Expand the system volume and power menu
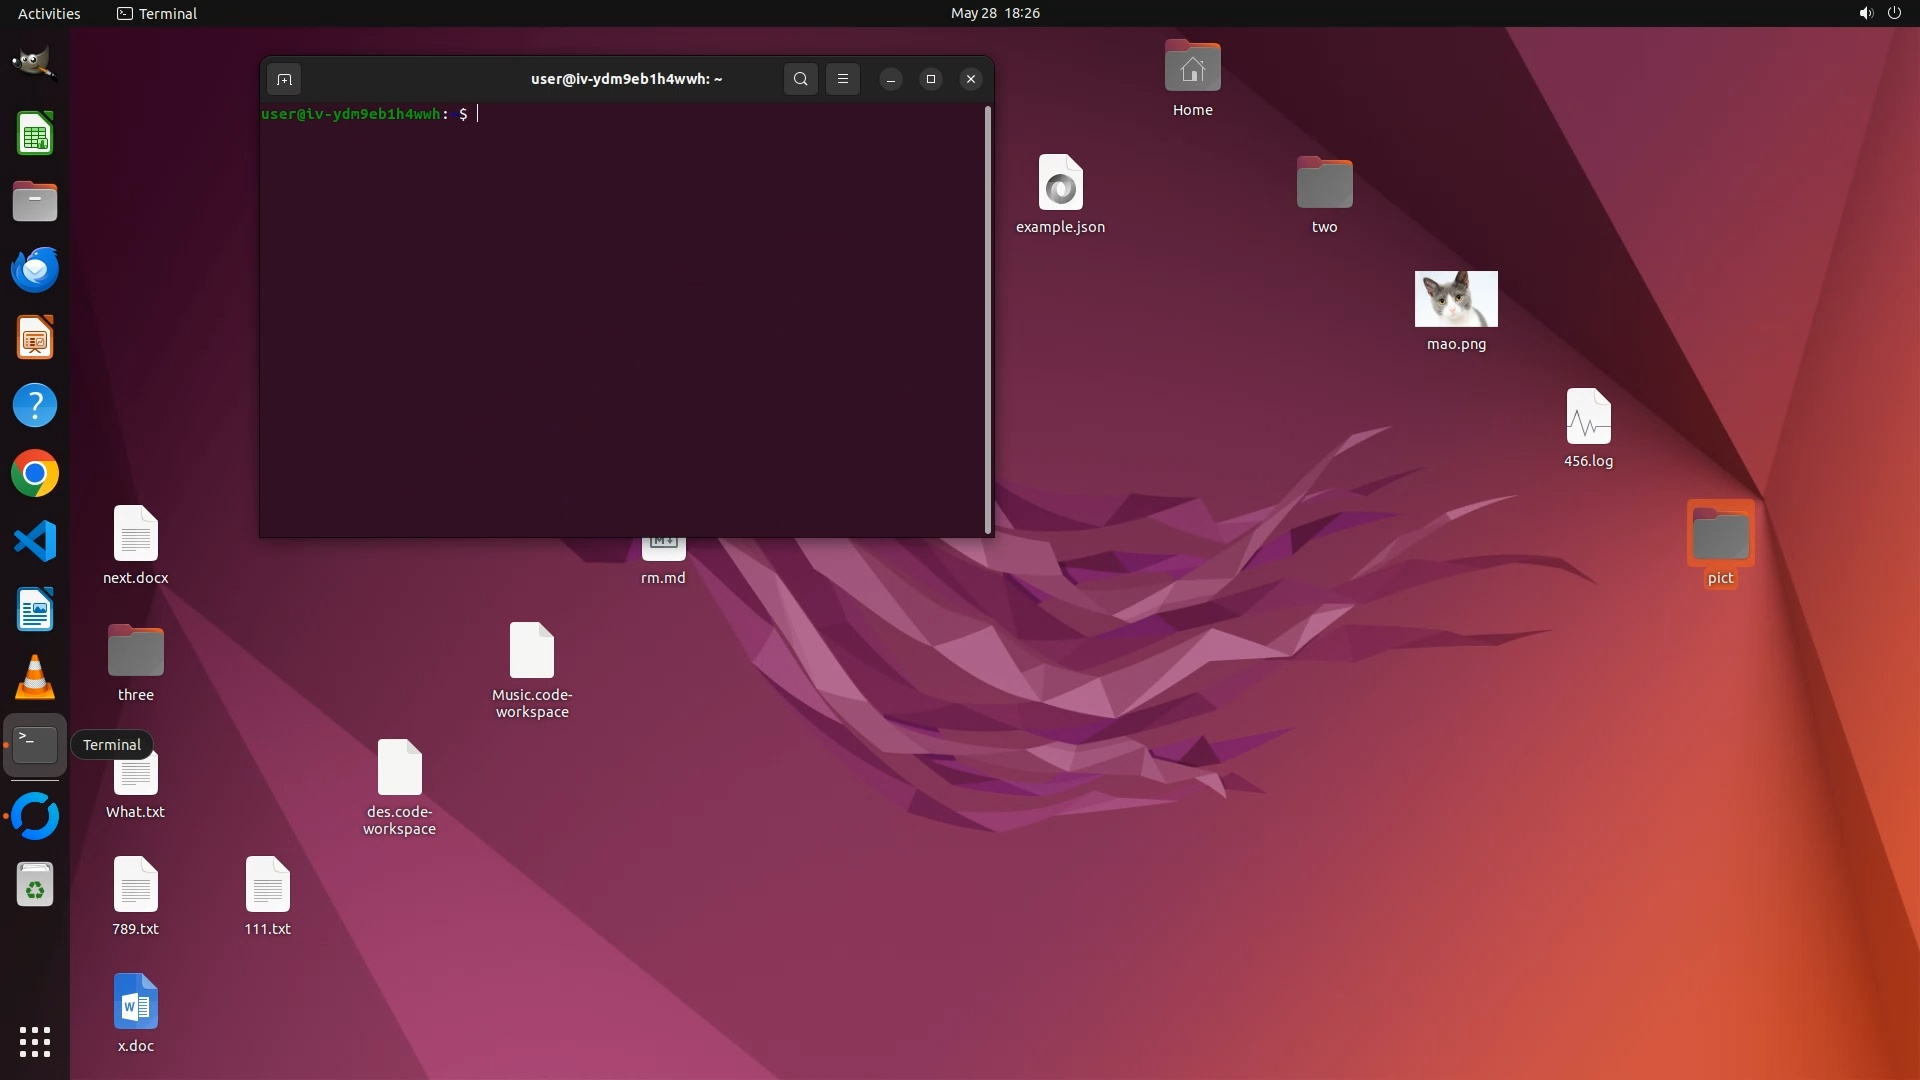Viewport: 1920px width, 1080px height. [x=1879, y=13]
